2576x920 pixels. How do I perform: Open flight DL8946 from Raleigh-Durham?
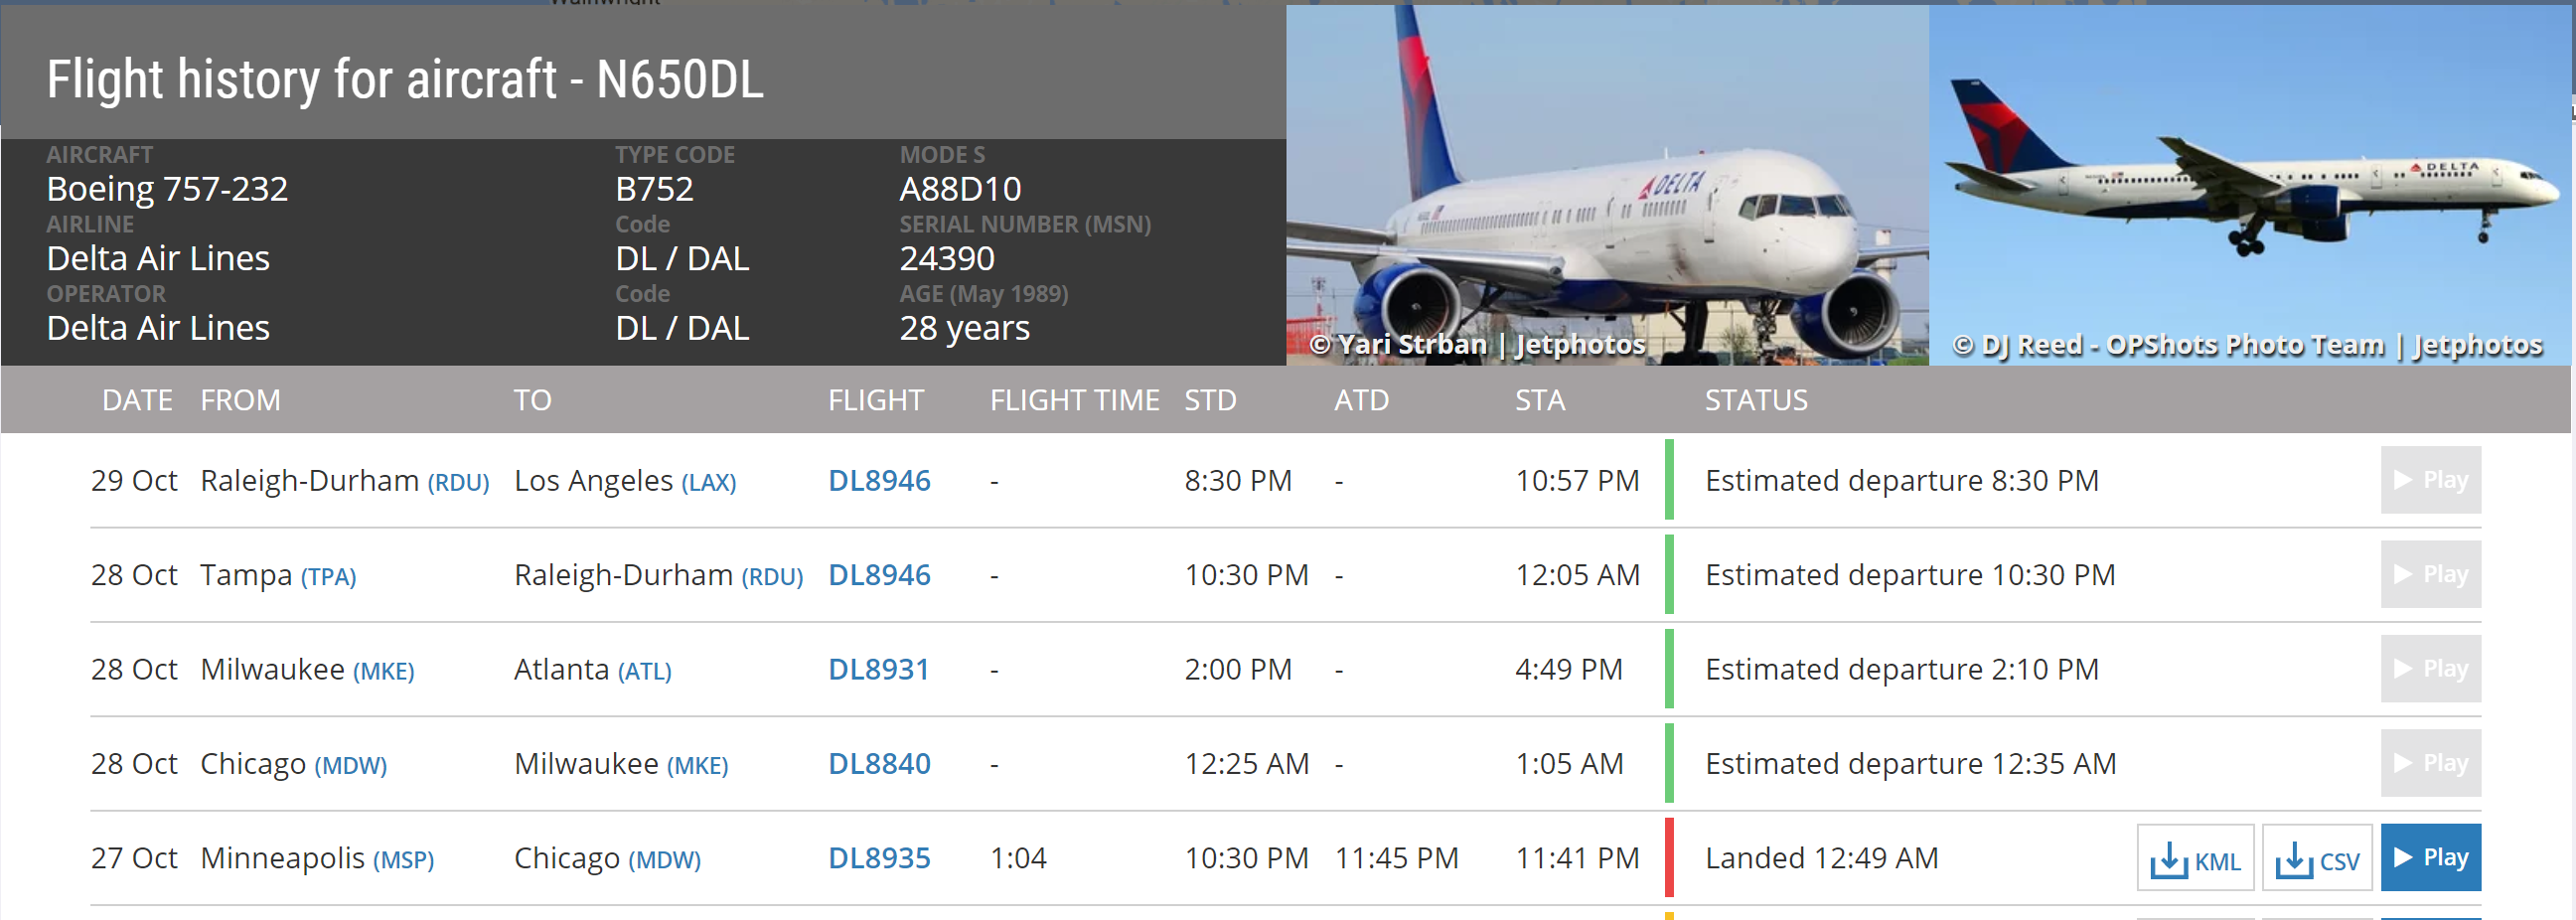coord(879,481)
